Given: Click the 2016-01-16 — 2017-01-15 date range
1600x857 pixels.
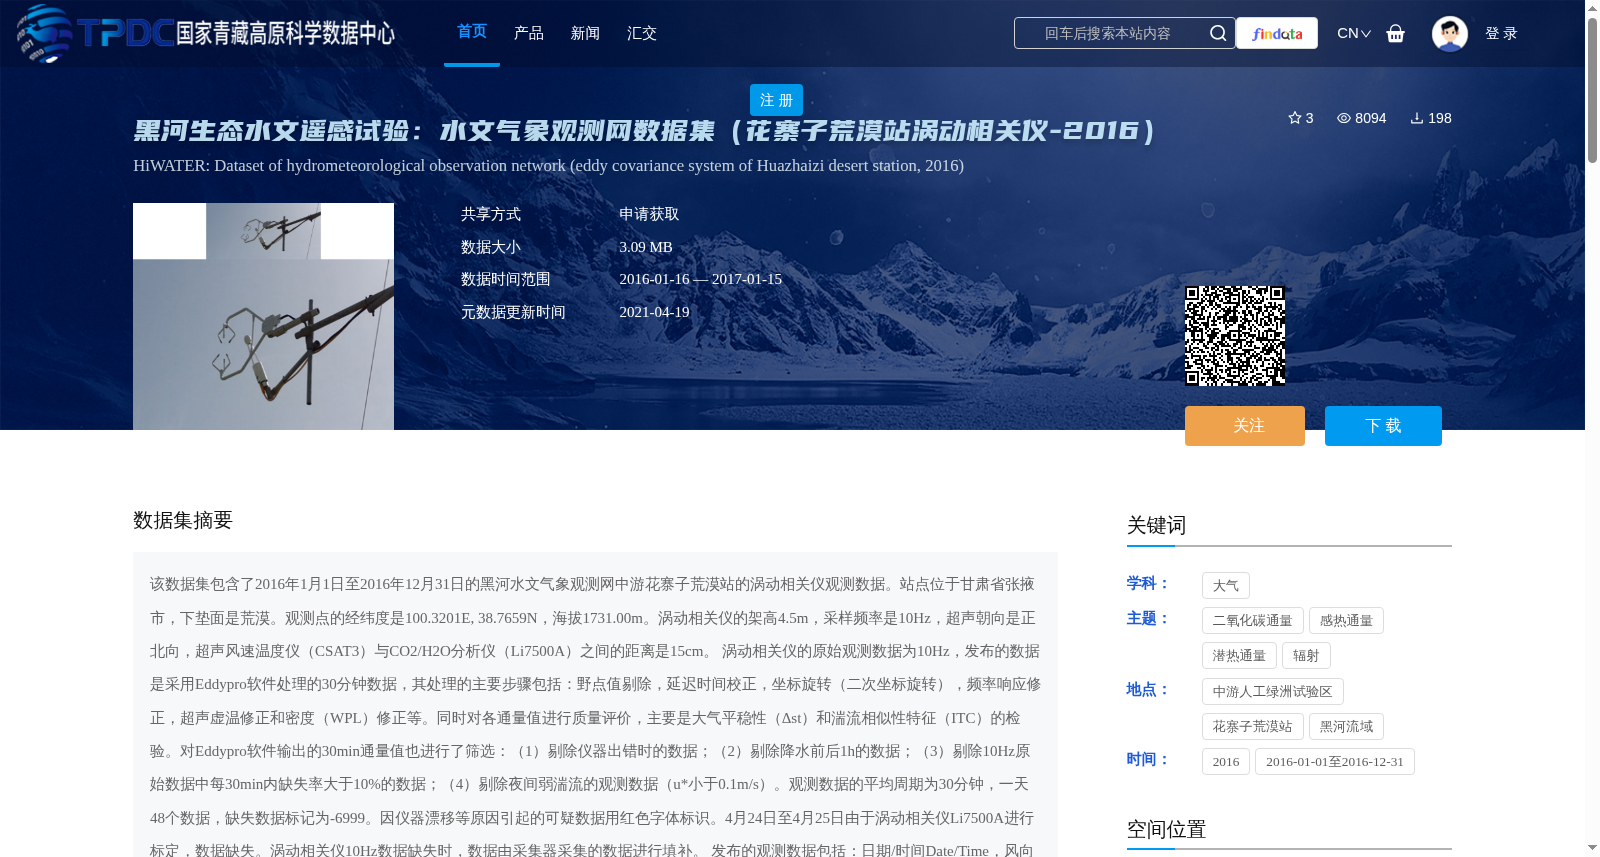Looking at the screenshot, I should click(x=700, y=279).
